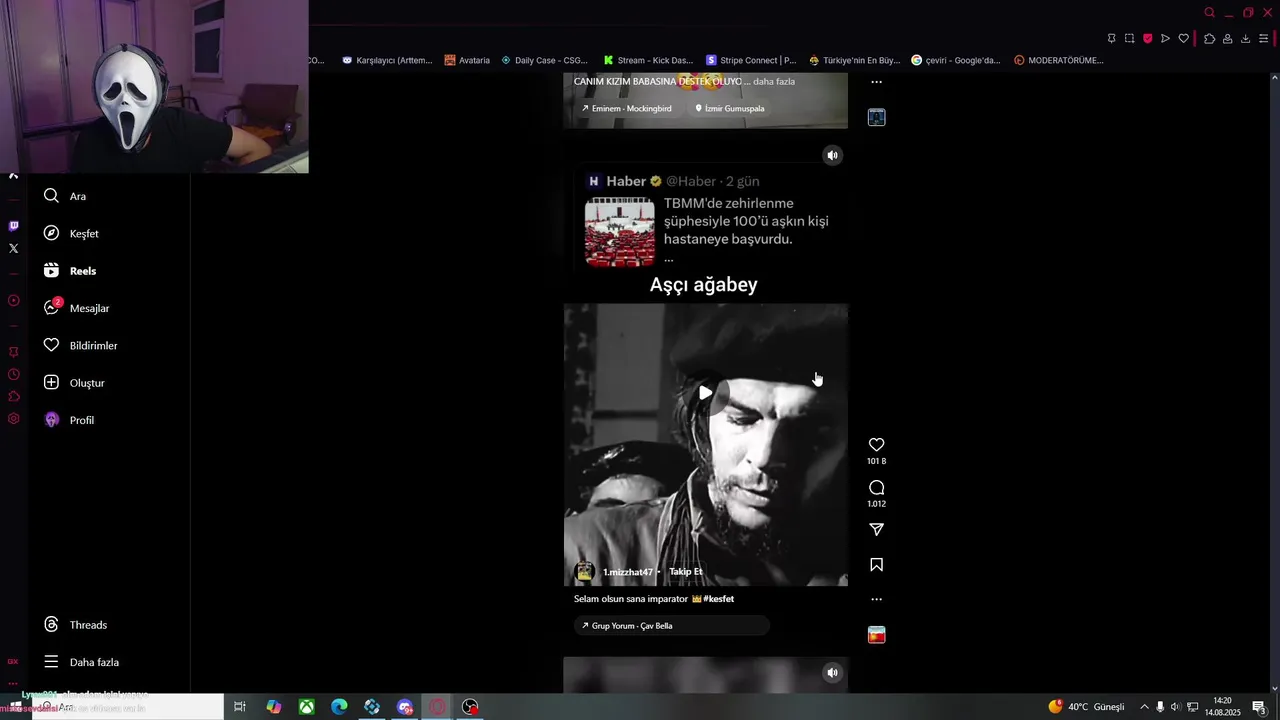The image size is (1280, 720).
Task: Open the top reel's audio thumbnail
Action: 876,117
